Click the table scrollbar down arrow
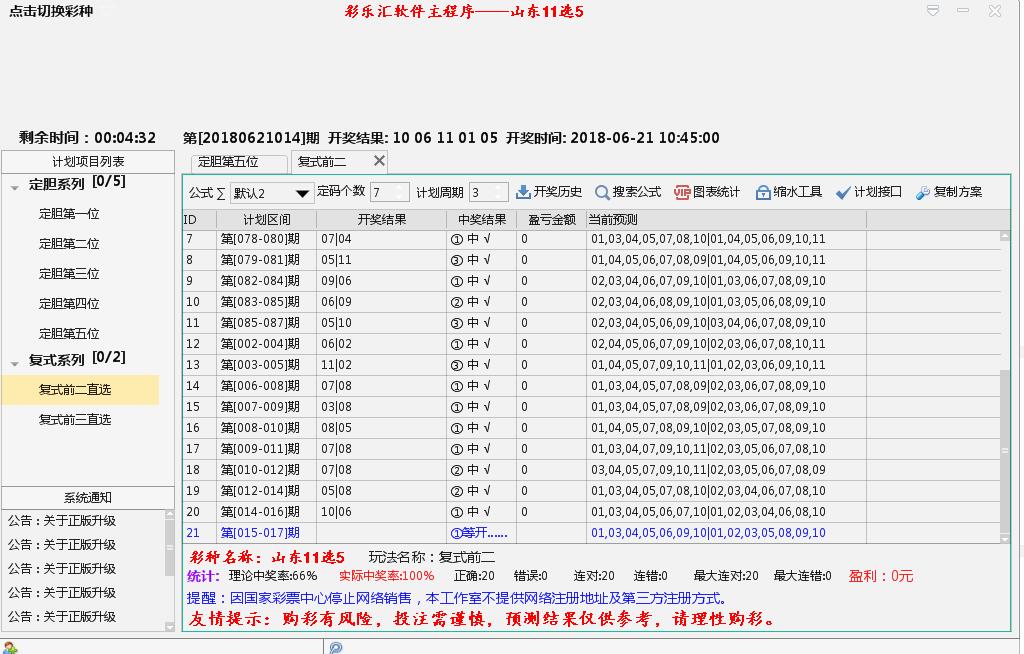 point(1005,538)
